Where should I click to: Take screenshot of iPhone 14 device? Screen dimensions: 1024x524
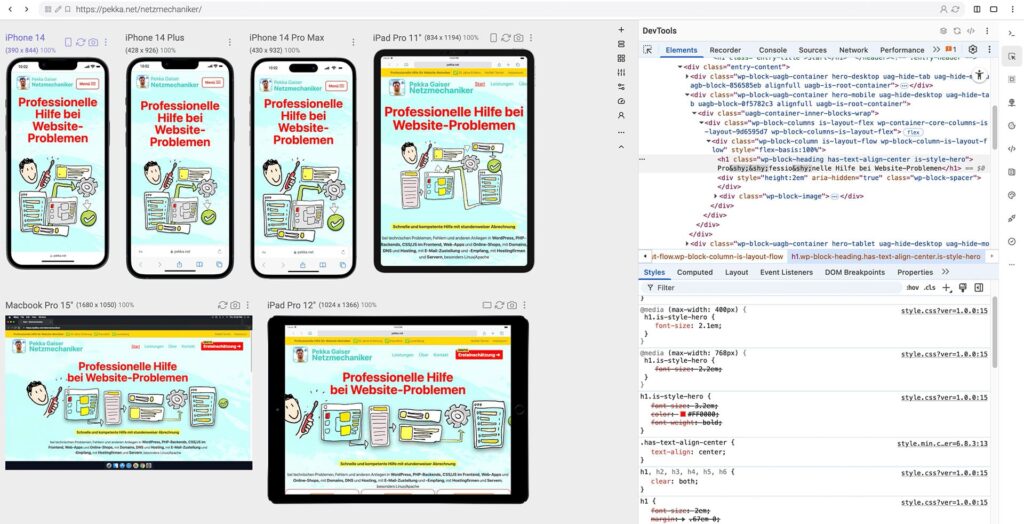click(93, 42)
